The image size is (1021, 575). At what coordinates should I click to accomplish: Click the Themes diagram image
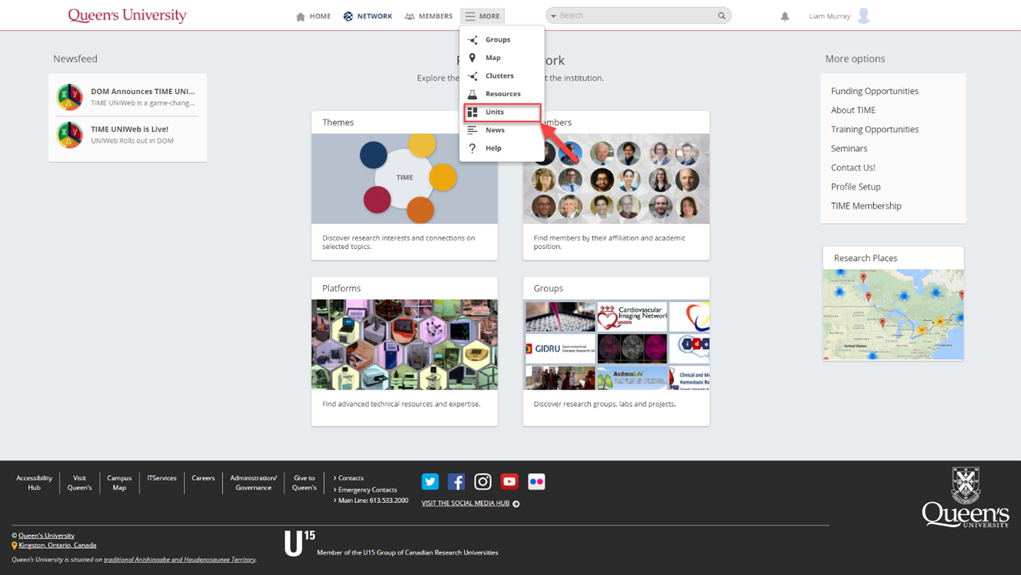pyautogui.click(x=404, y=178)
